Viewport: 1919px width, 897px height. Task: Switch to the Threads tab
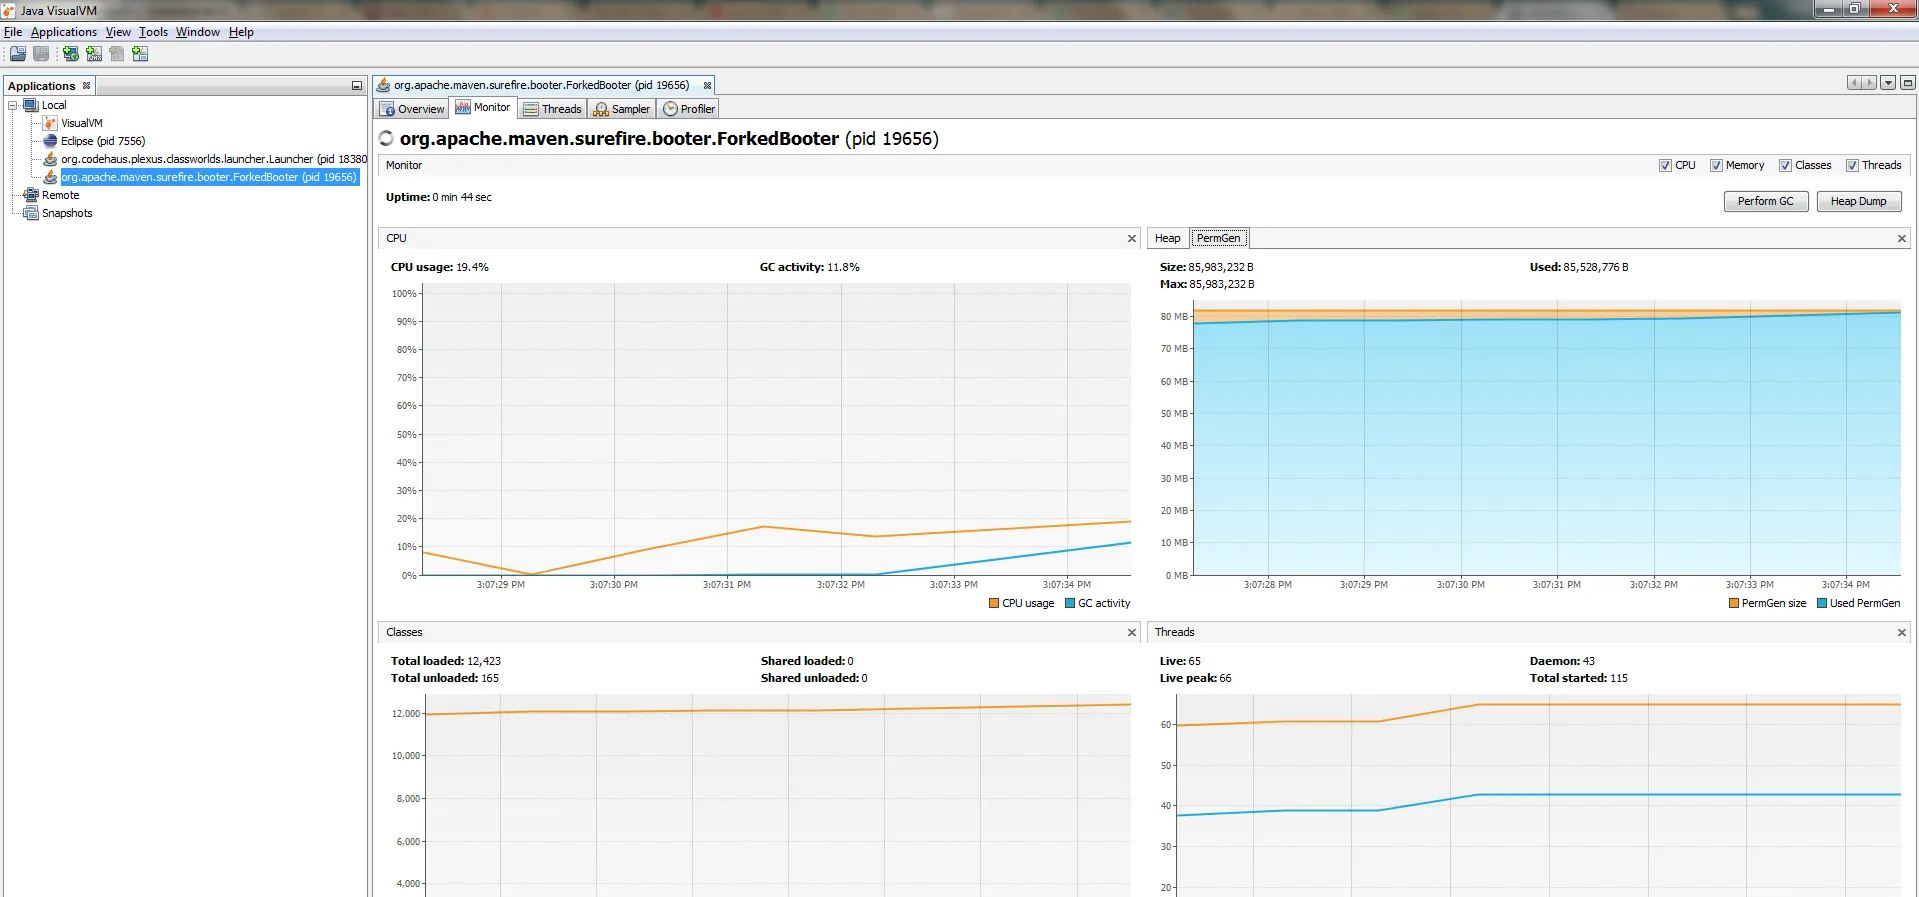[552, 109]
